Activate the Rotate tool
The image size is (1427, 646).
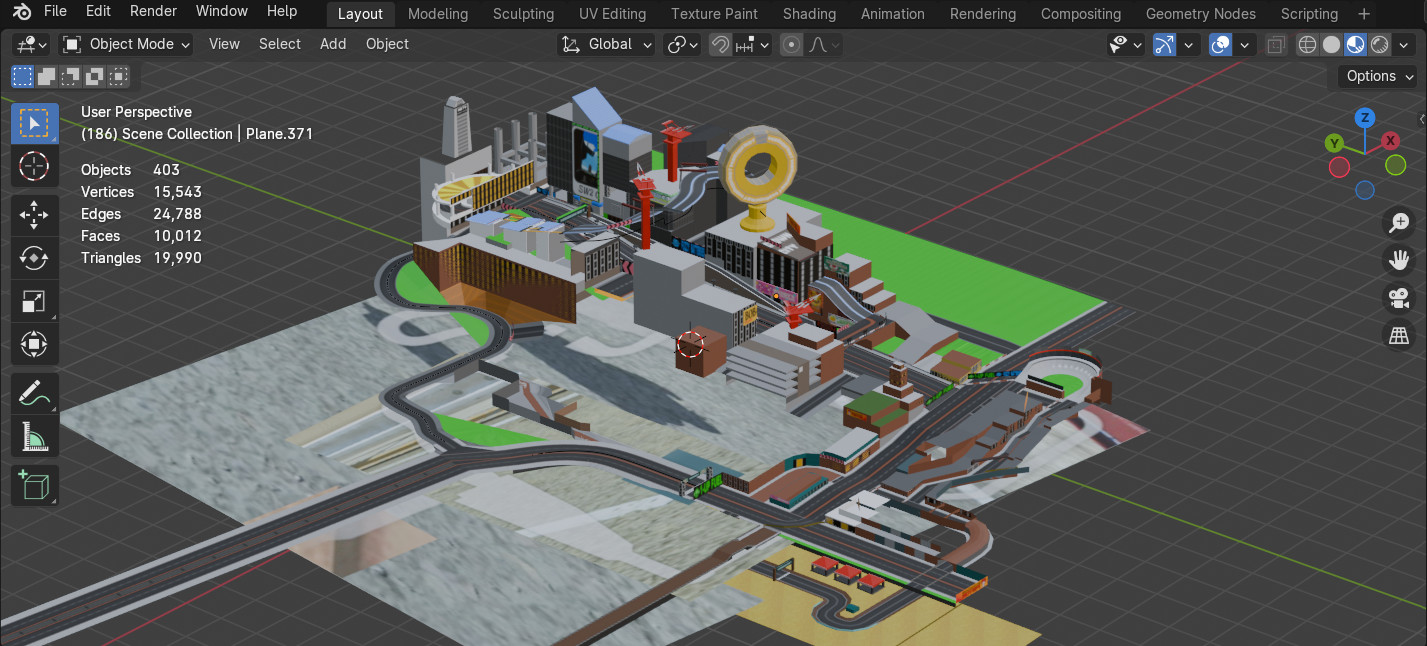[34, 258]
